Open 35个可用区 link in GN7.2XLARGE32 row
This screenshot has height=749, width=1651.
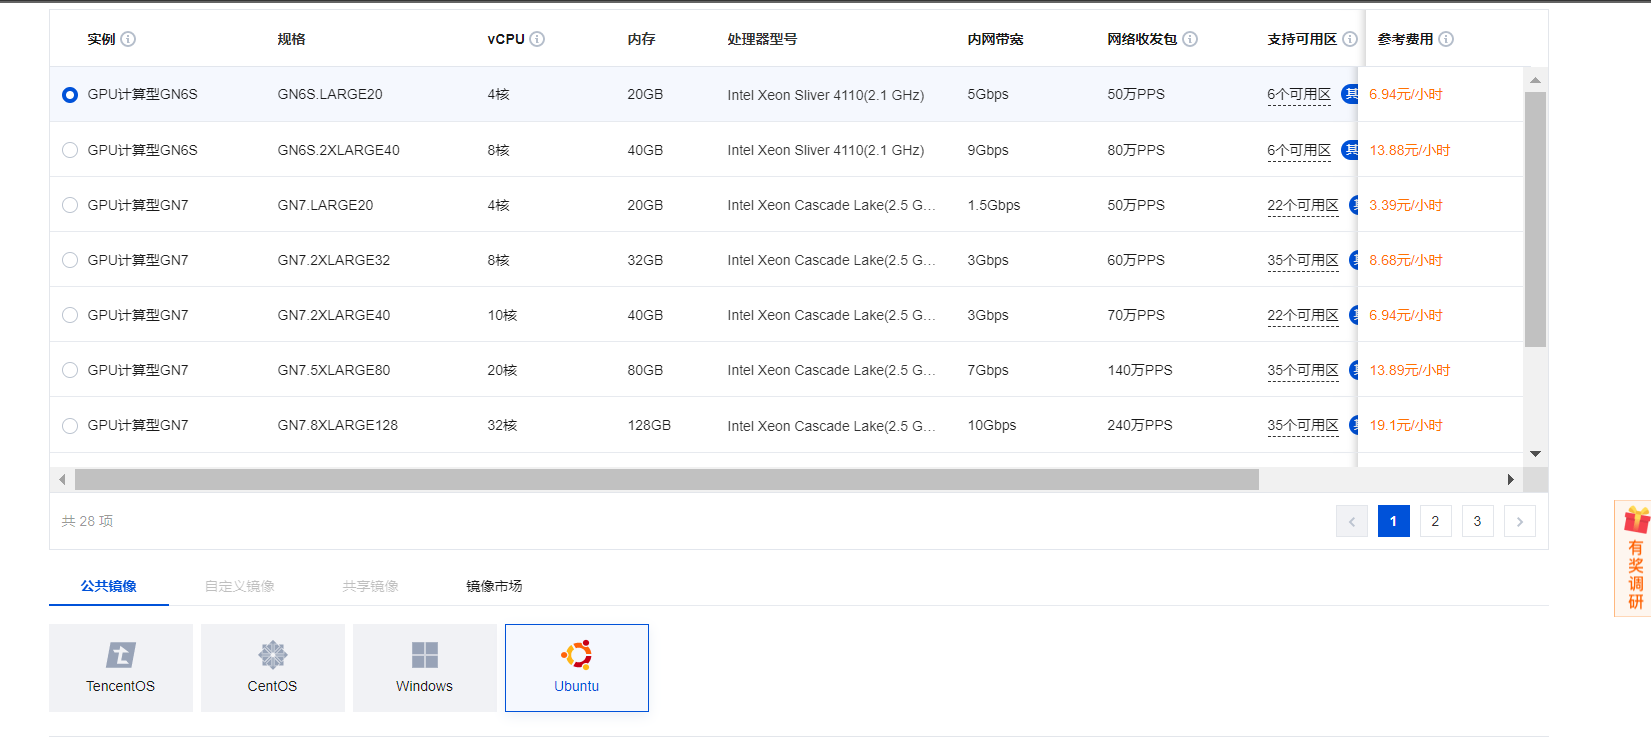1303,260
